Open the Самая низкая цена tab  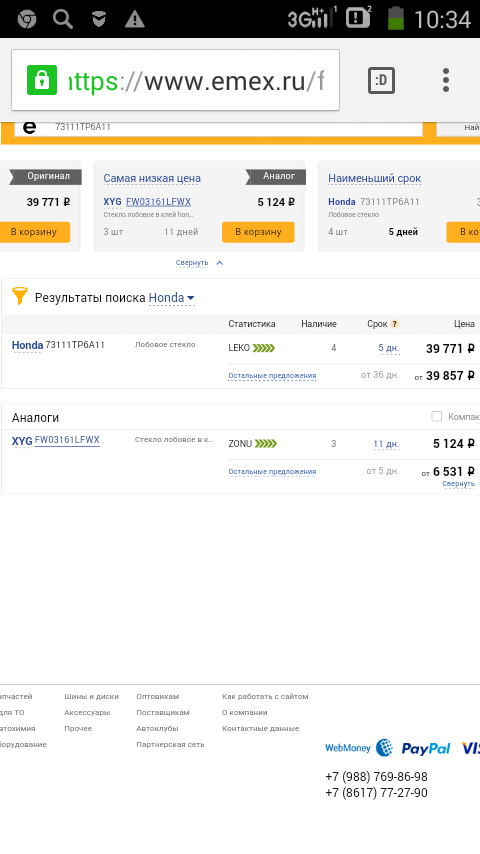click(x=152, y=178)
